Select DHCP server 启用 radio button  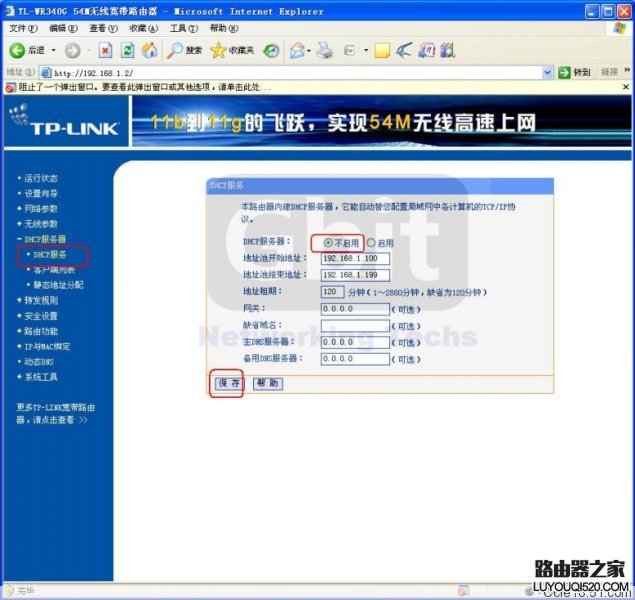pos(371,243)
